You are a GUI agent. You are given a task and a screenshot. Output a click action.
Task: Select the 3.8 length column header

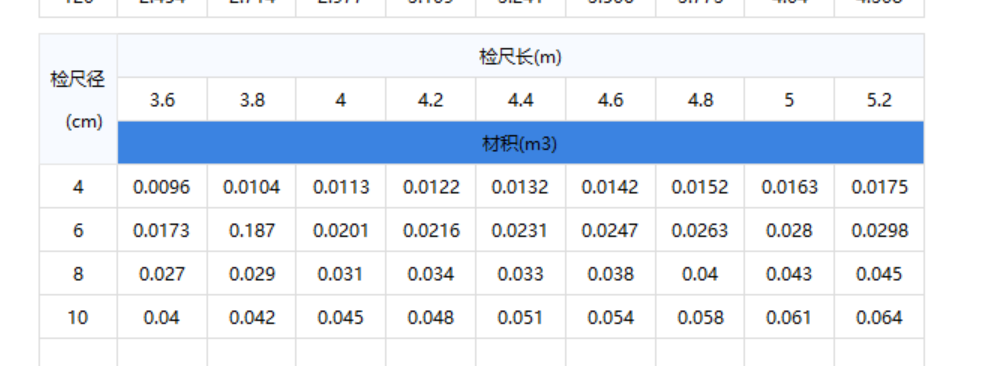[x=252, y=100]
